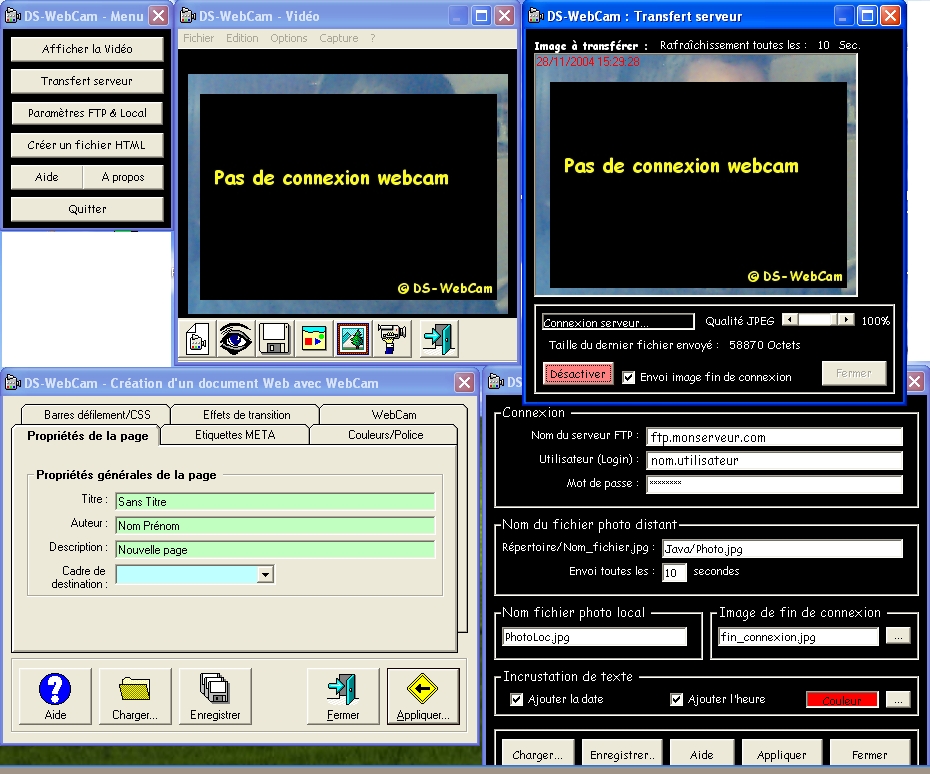Open help with the blue question mark Aide button
930x774 pixels.
55,696
